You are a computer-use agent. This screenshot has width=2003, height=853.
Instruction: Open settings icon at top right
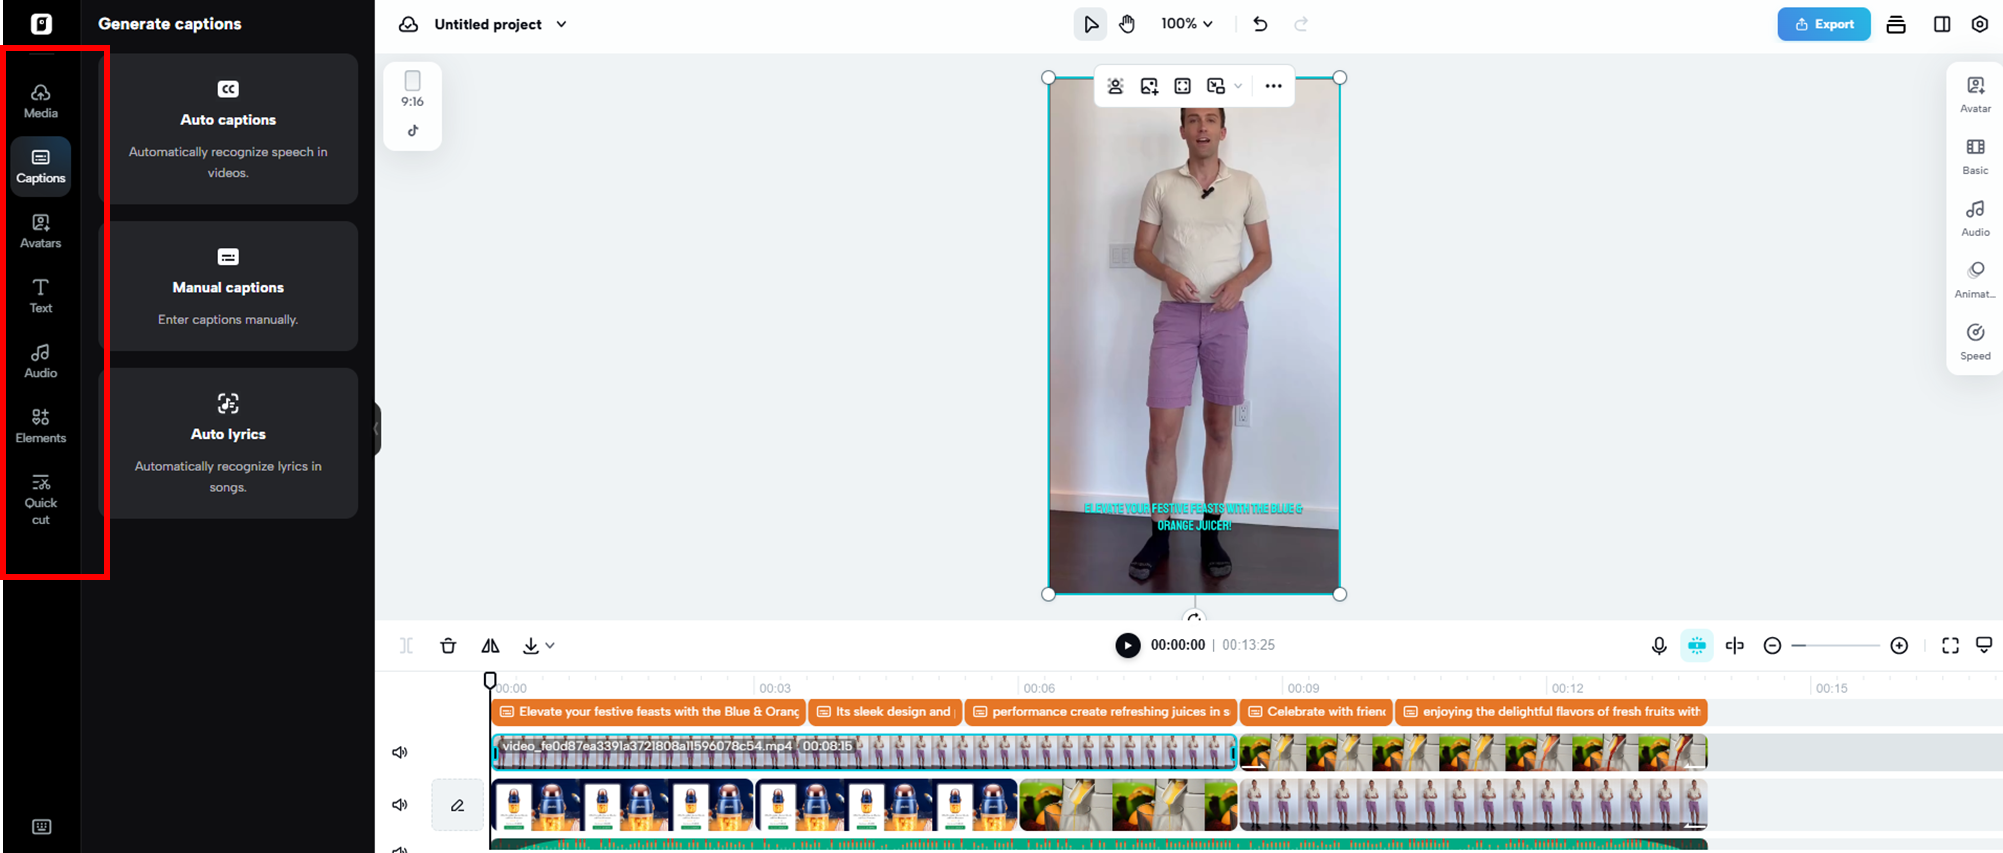(1980, 24)
